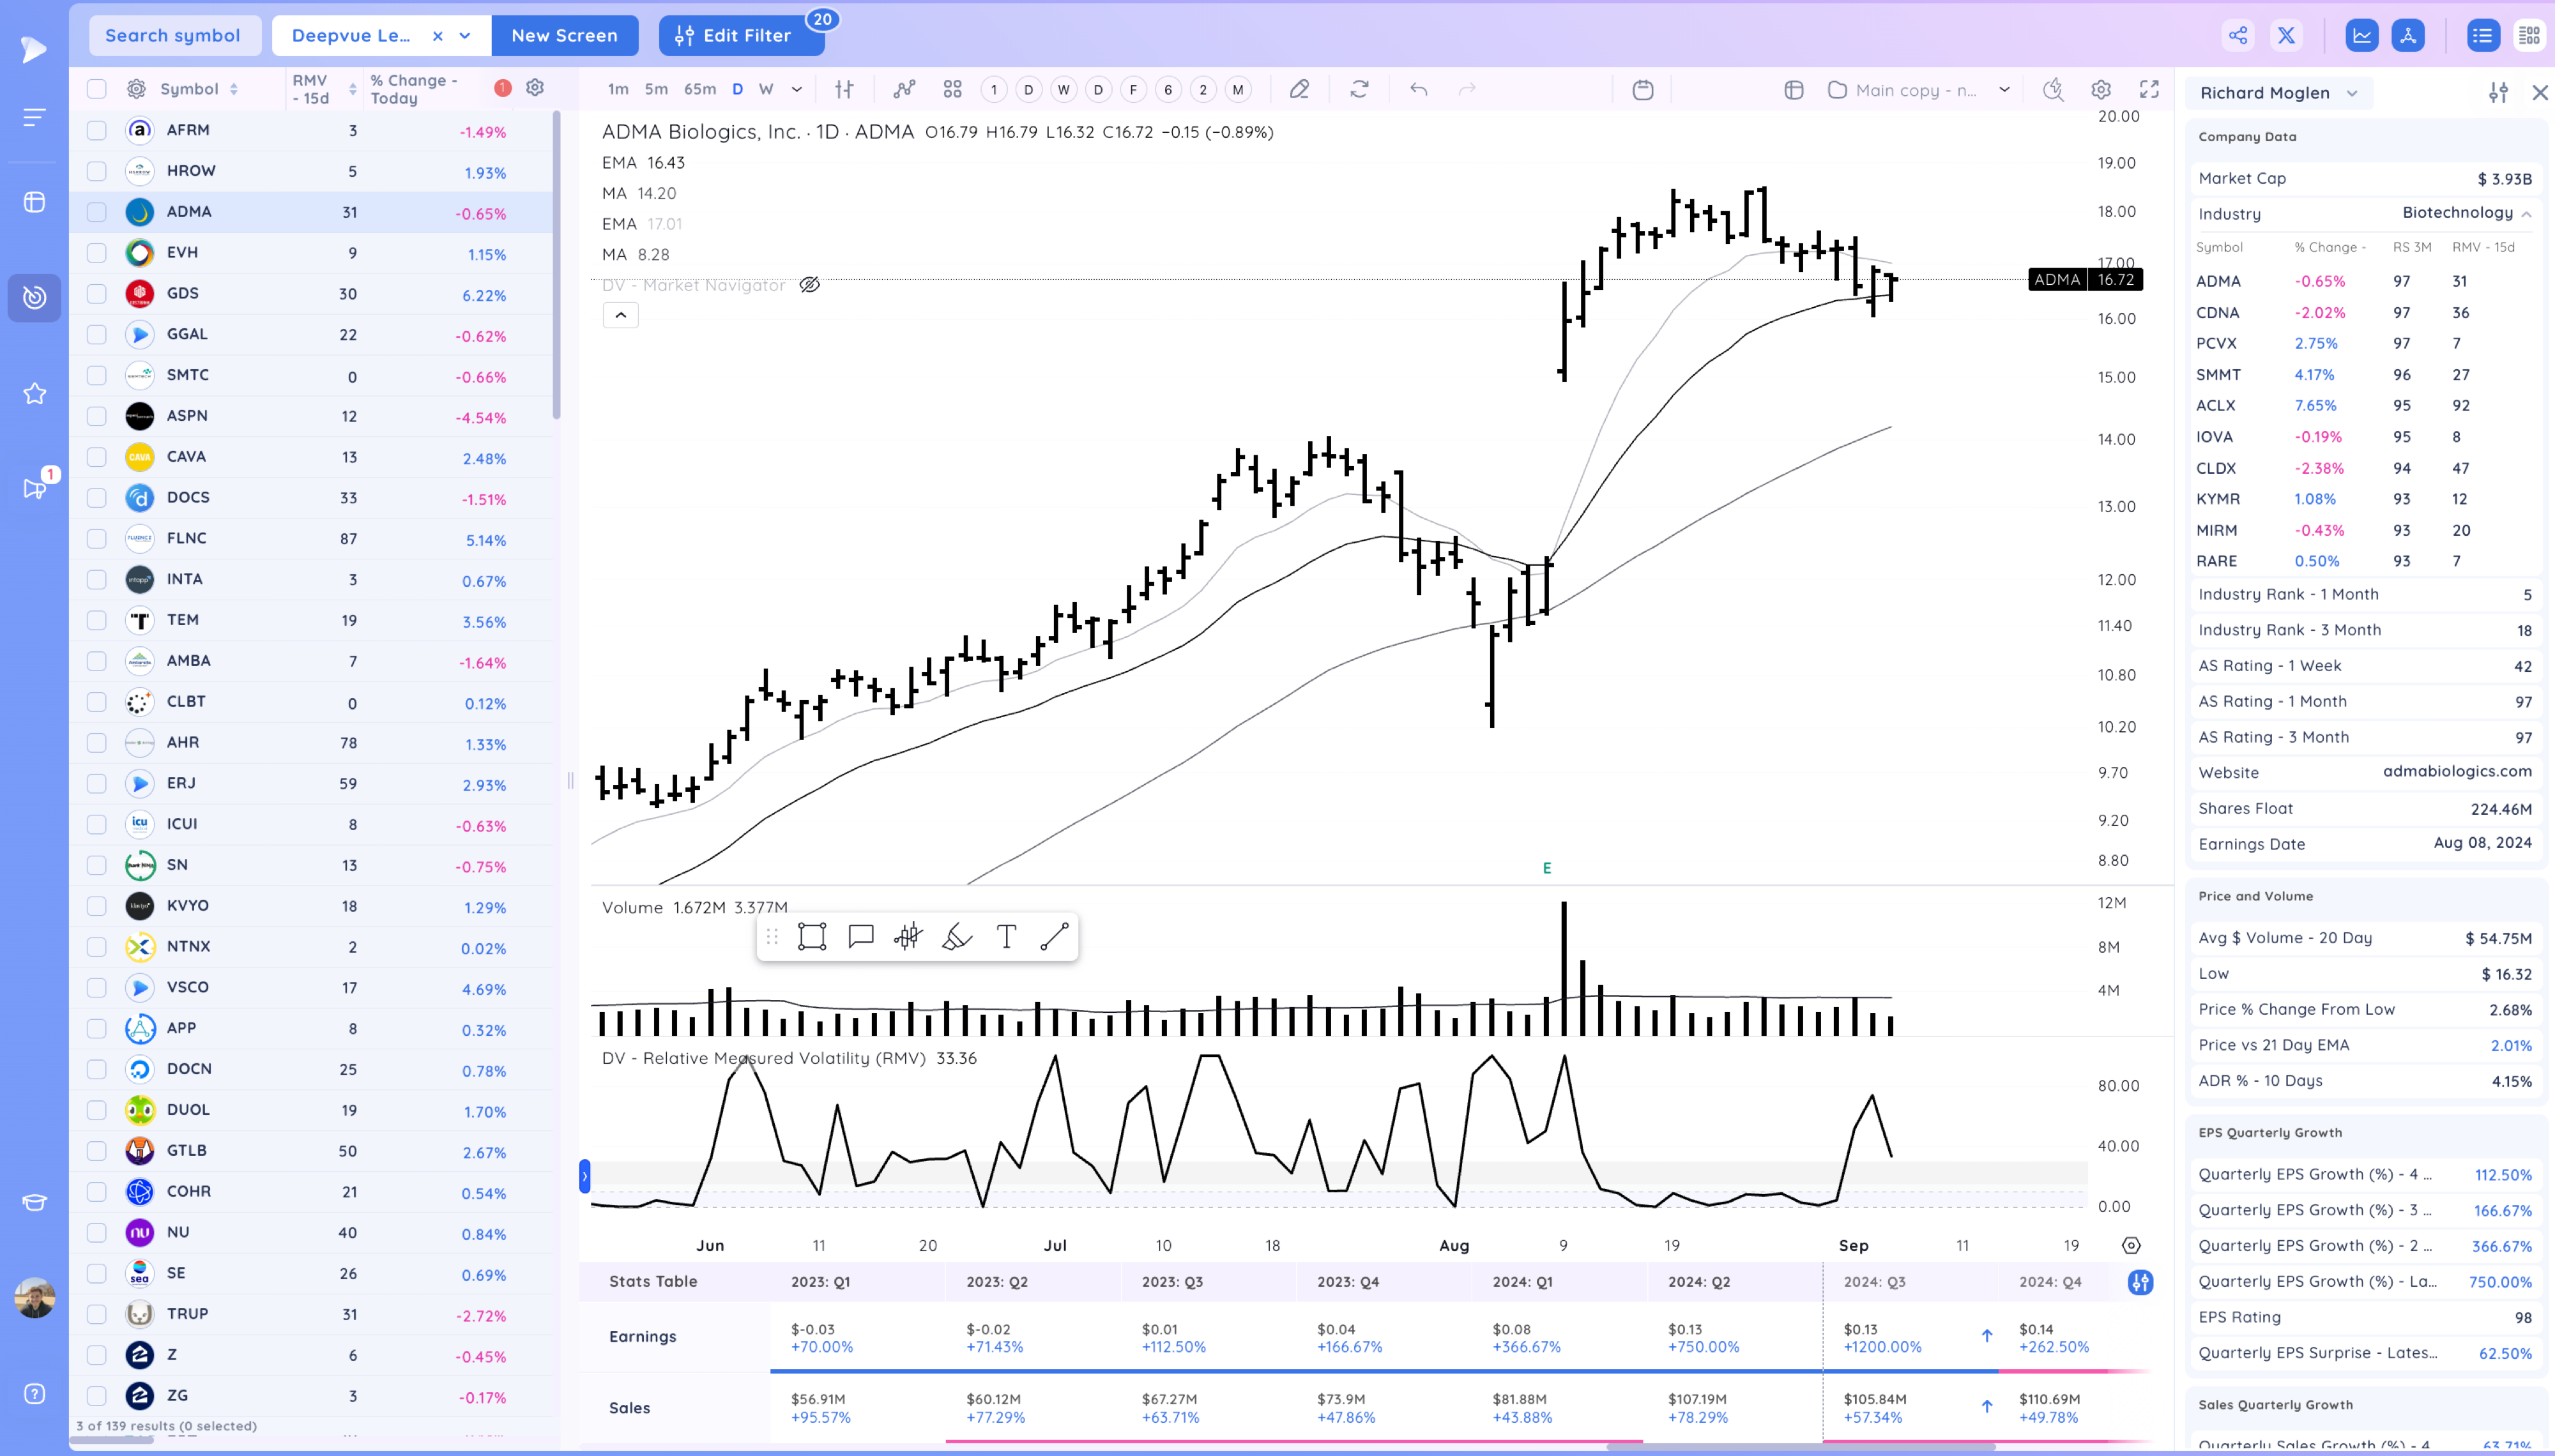Open the Edit Filter button
This screenshot has height=1456, width=2555.
[741, 36]
